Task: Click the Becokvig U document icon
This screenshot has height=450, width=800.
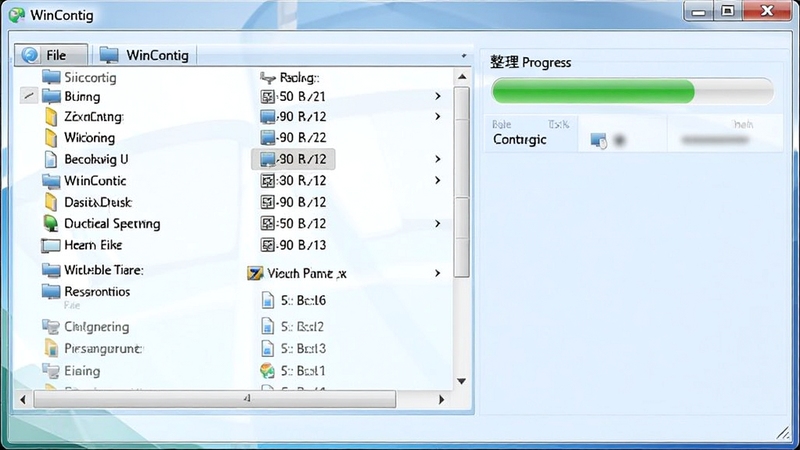Action: point(51,159)
